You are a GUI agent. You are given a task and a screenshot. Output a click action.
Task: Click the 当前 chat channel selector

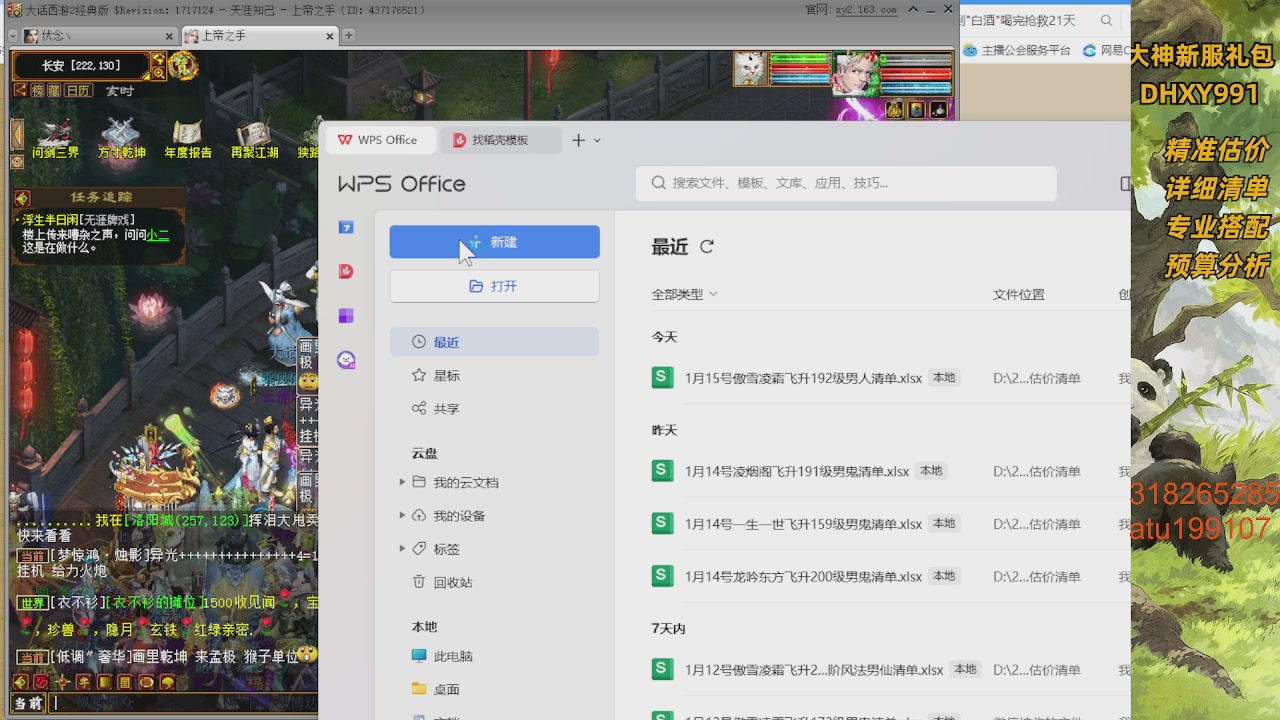pyautogui.click(x=29, y=703)
